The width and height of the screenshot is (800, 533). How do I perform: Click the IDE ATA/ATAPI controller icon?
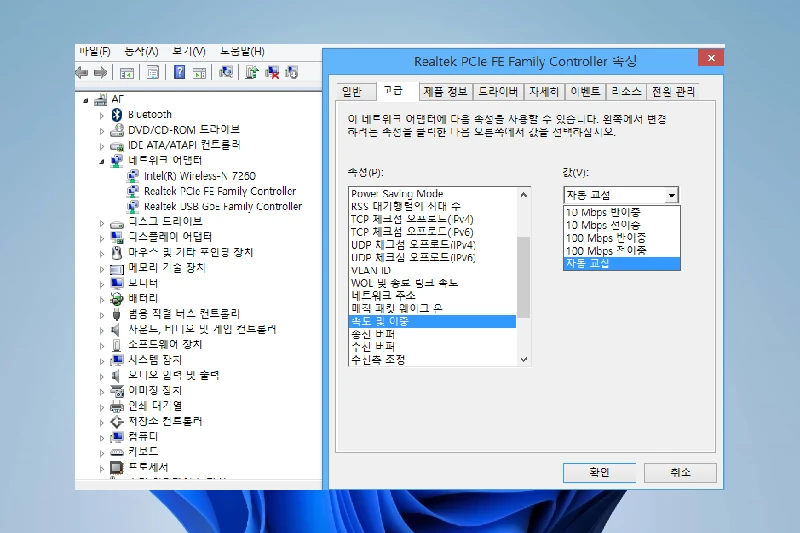tap(117, 146)
